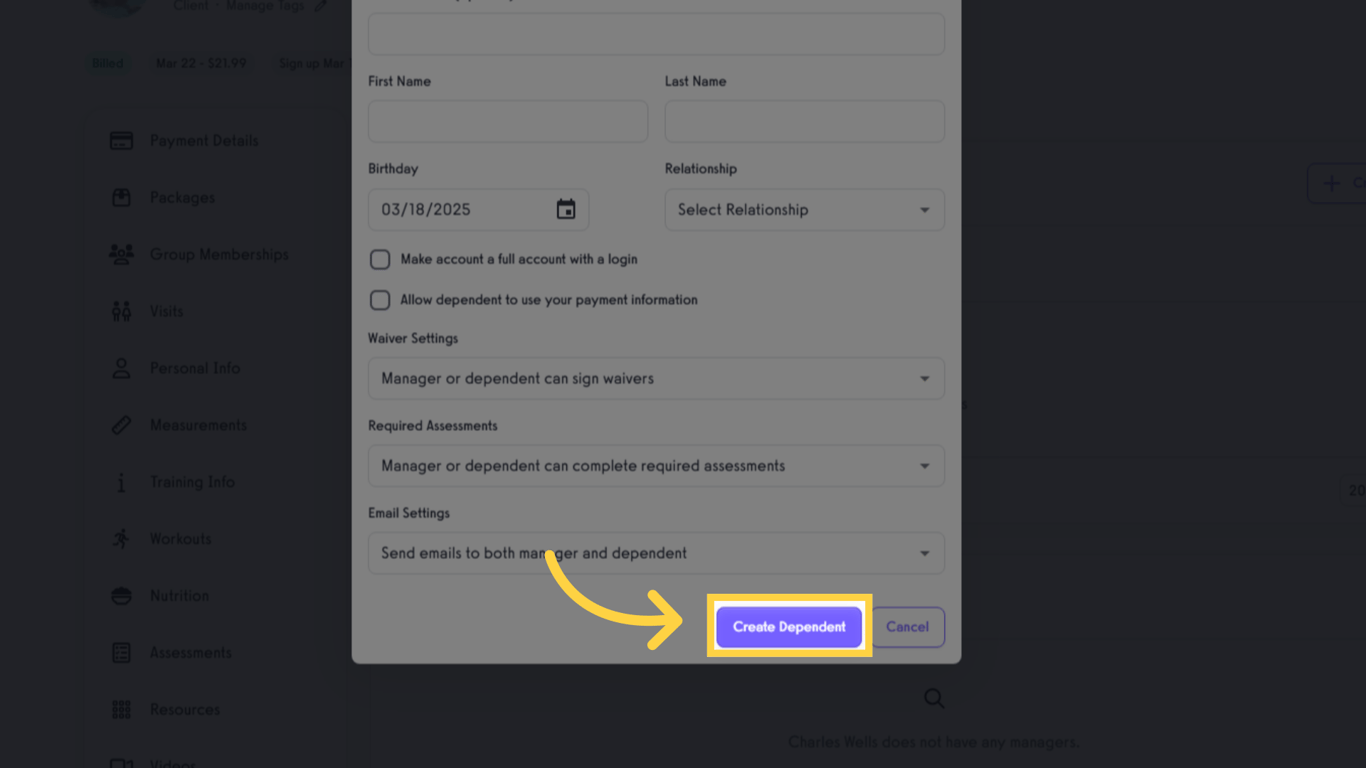Open the Birthday calendar picker icon
Viewport: 1366px width, 768px height.
point(567,209)
